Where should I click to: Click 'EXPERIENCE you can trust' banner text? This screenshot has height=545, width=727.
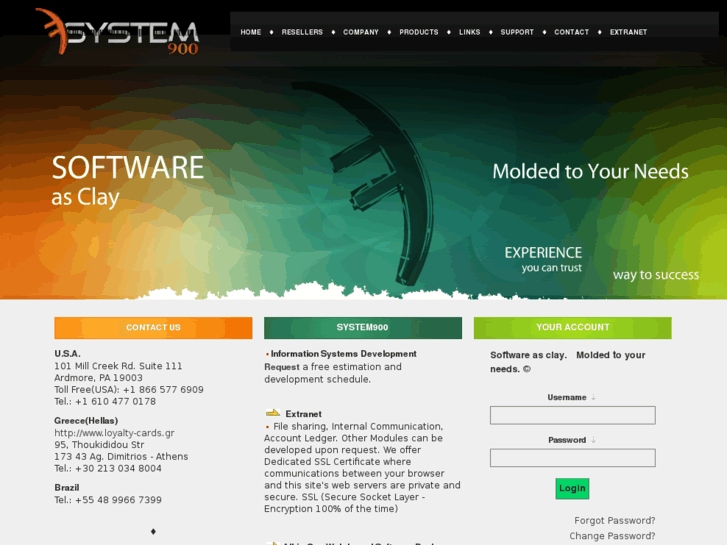coord(543,259)
